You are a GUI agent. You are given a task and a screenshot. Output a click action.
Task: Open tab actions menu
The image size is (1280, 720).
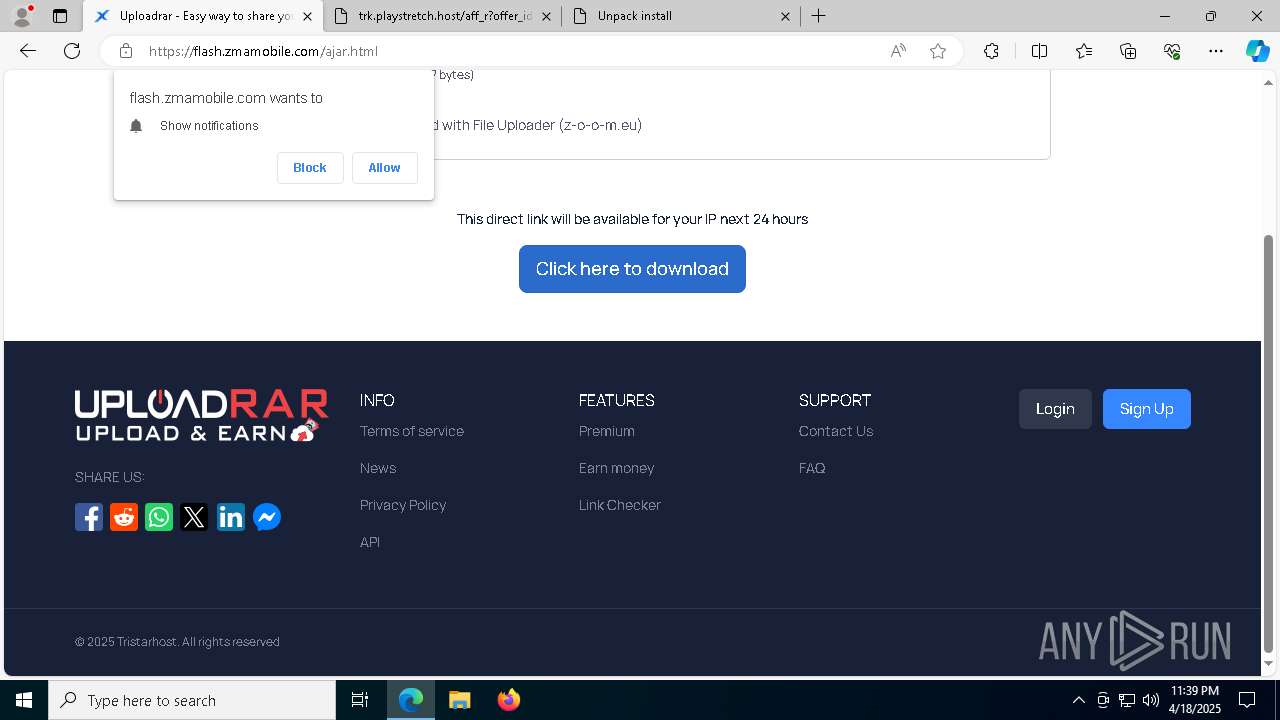tap(60, 16)
